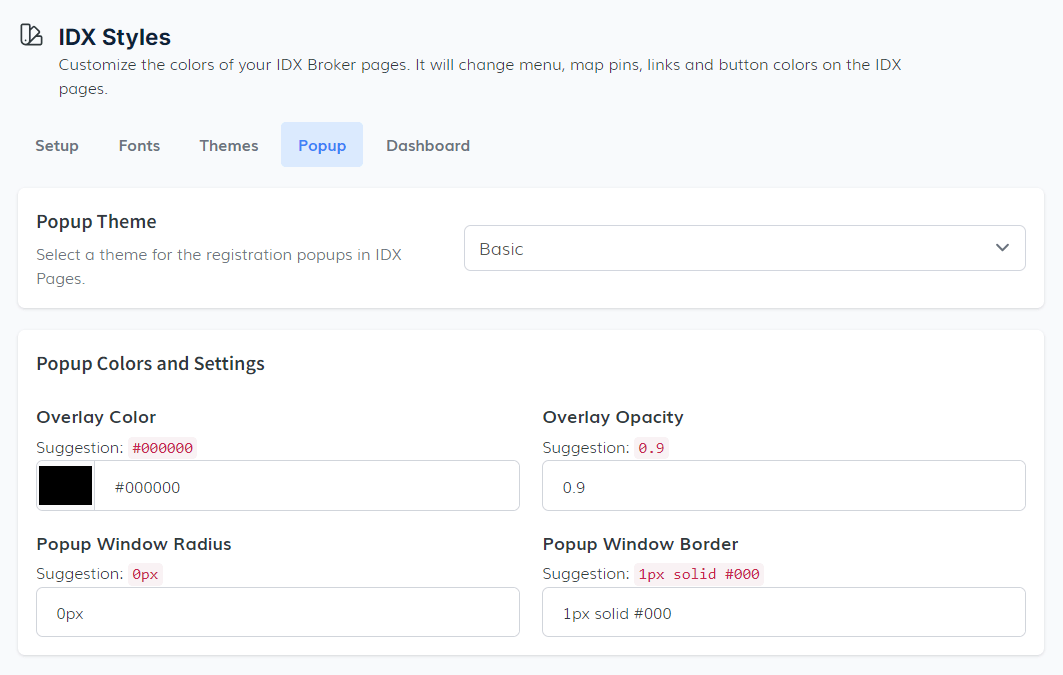This screenshot has height=675, width=1063.
Task: Switch to the Setup tab
Action: [x=57, y=145]
